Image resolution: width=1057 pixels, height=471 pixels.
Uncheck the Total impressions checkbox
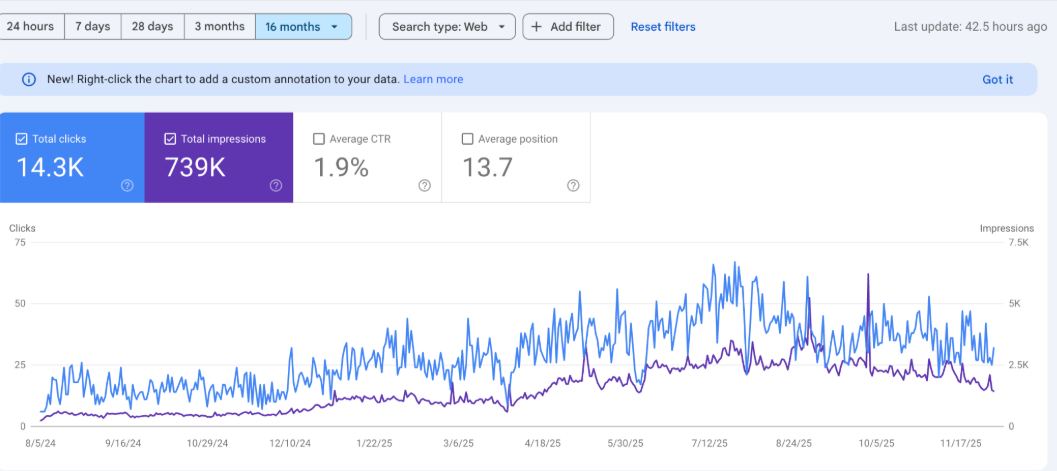[170, 139]
